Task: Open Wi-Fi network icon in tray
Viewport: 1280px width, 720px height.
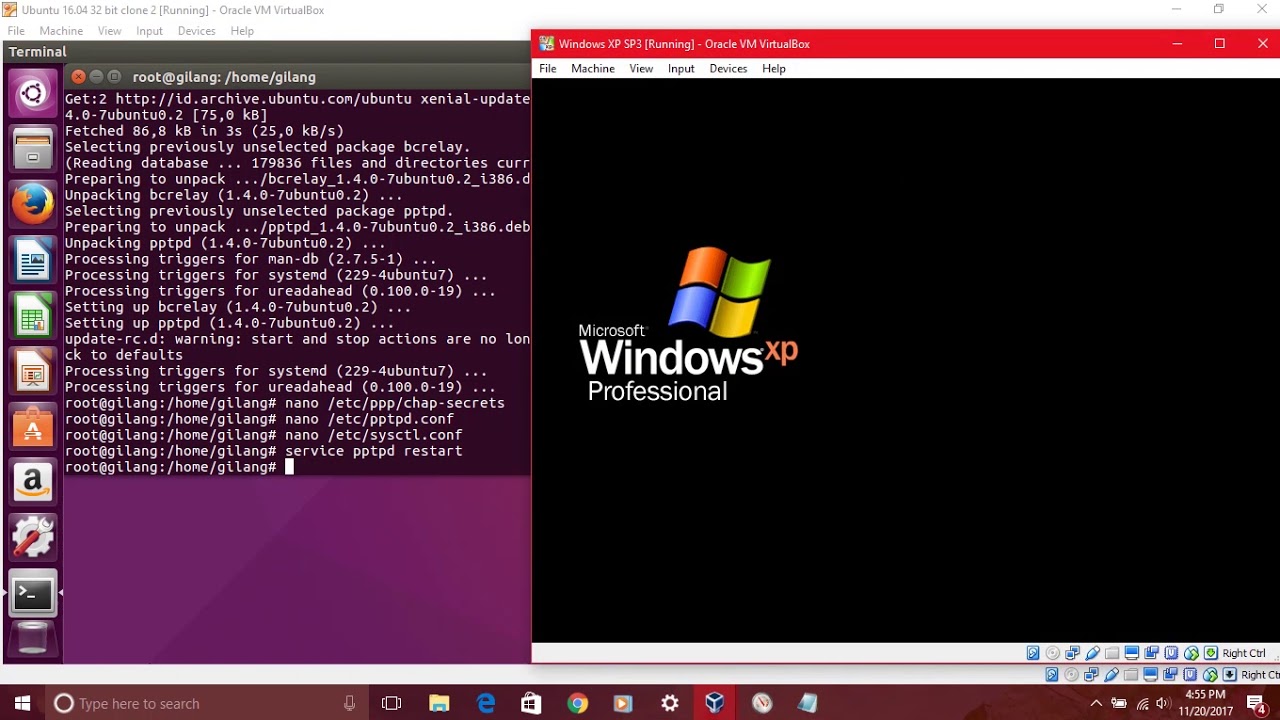Action: (x=1142, y=703)
